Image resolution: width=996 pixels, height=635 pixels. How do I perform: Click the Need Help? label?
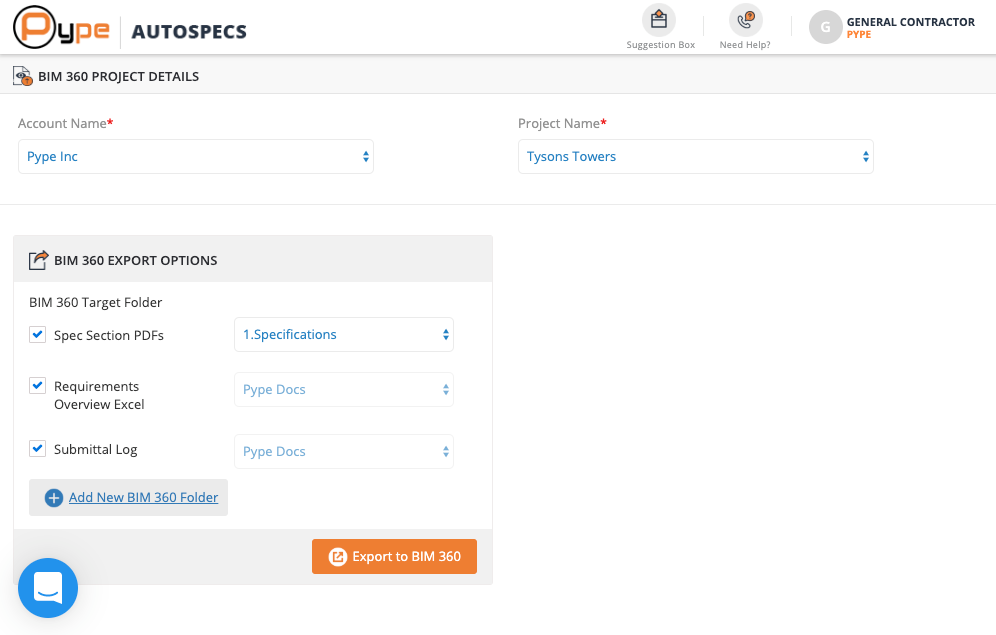tap(745, 45)
